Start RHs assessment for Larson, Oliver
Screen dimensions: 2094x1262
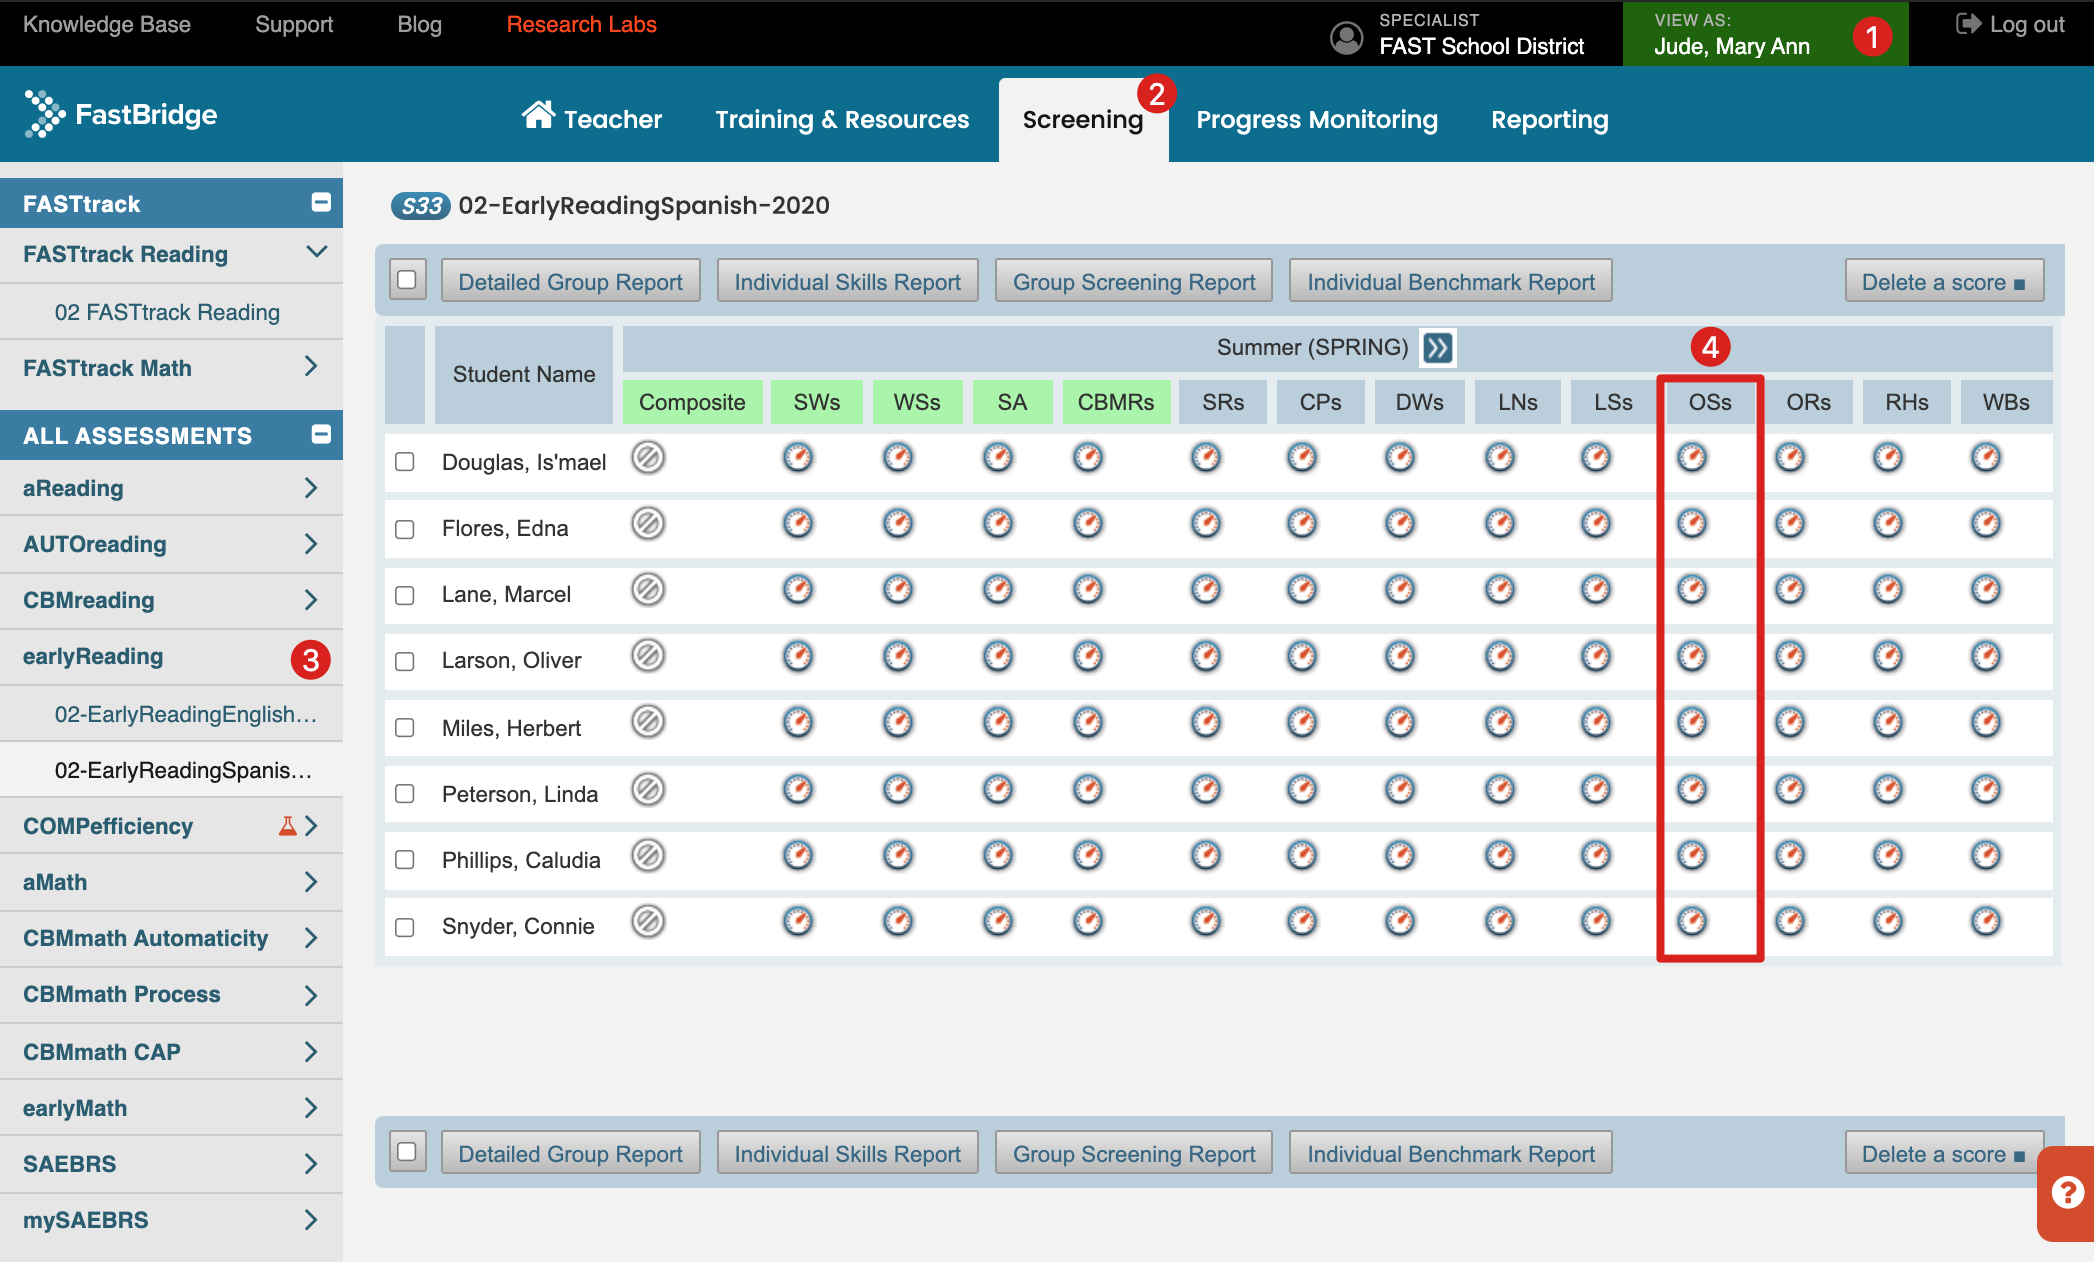pos(1888,656)
